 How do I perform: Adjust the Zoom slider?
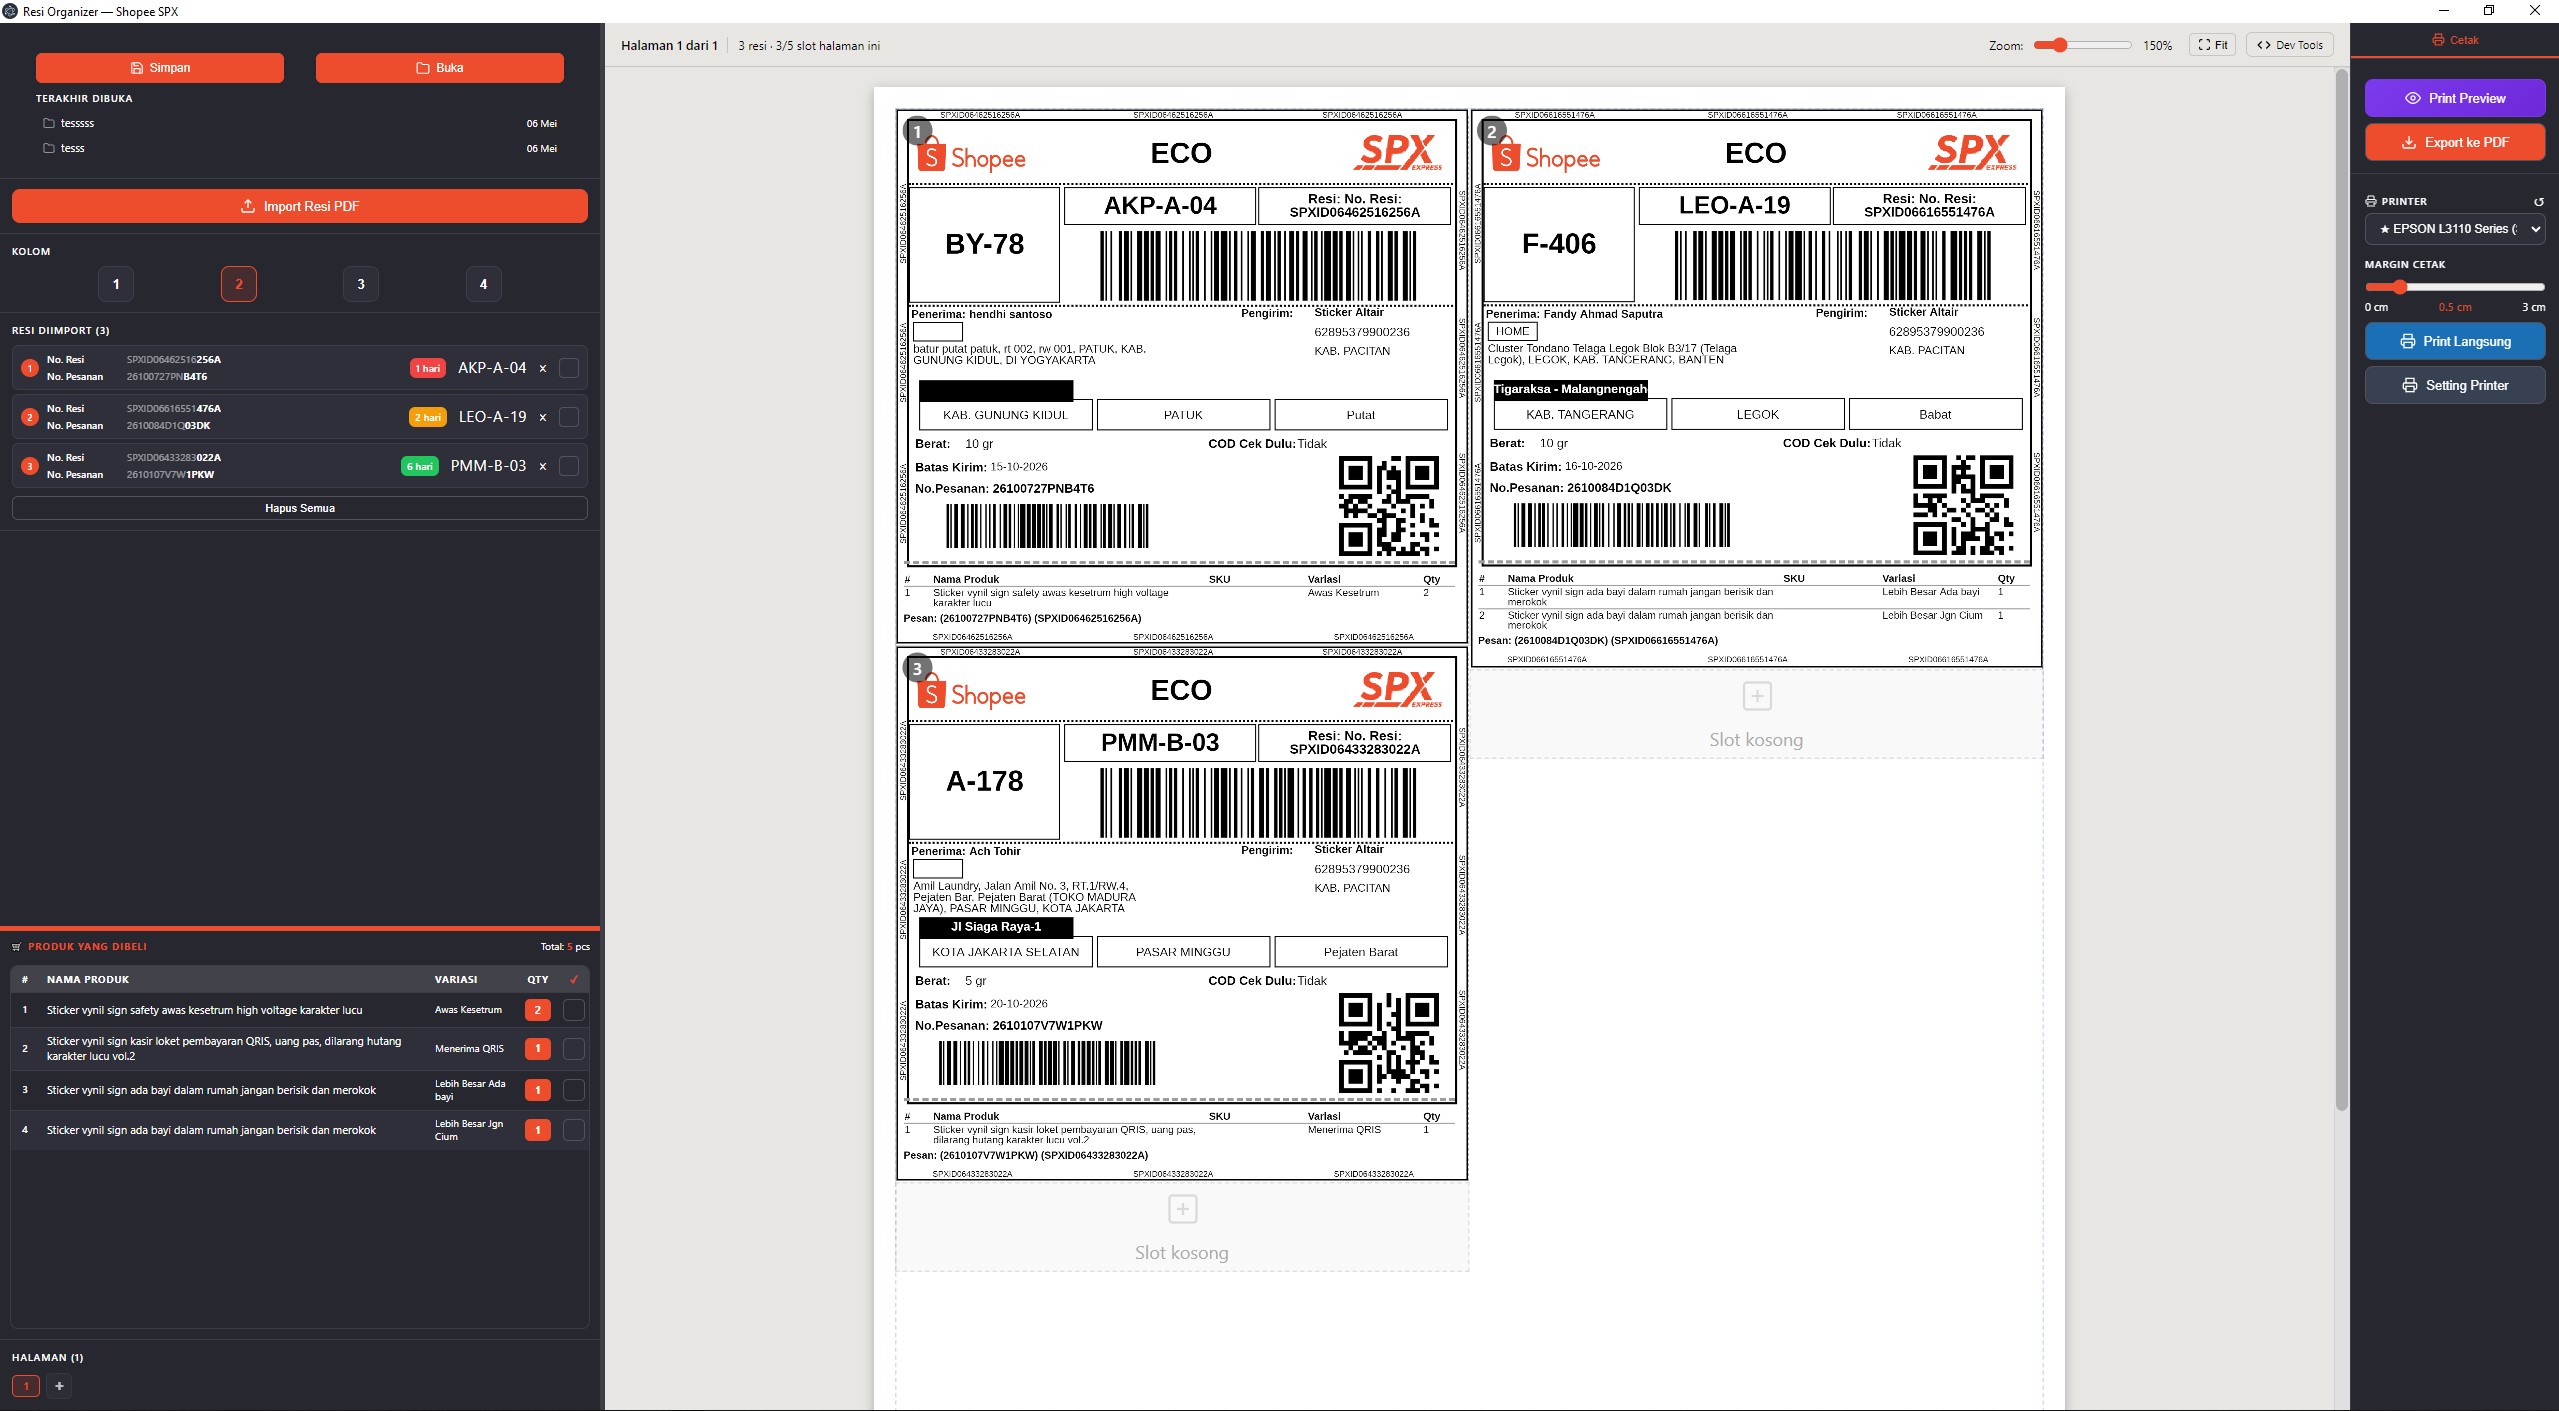click(x=2082, y=45)
